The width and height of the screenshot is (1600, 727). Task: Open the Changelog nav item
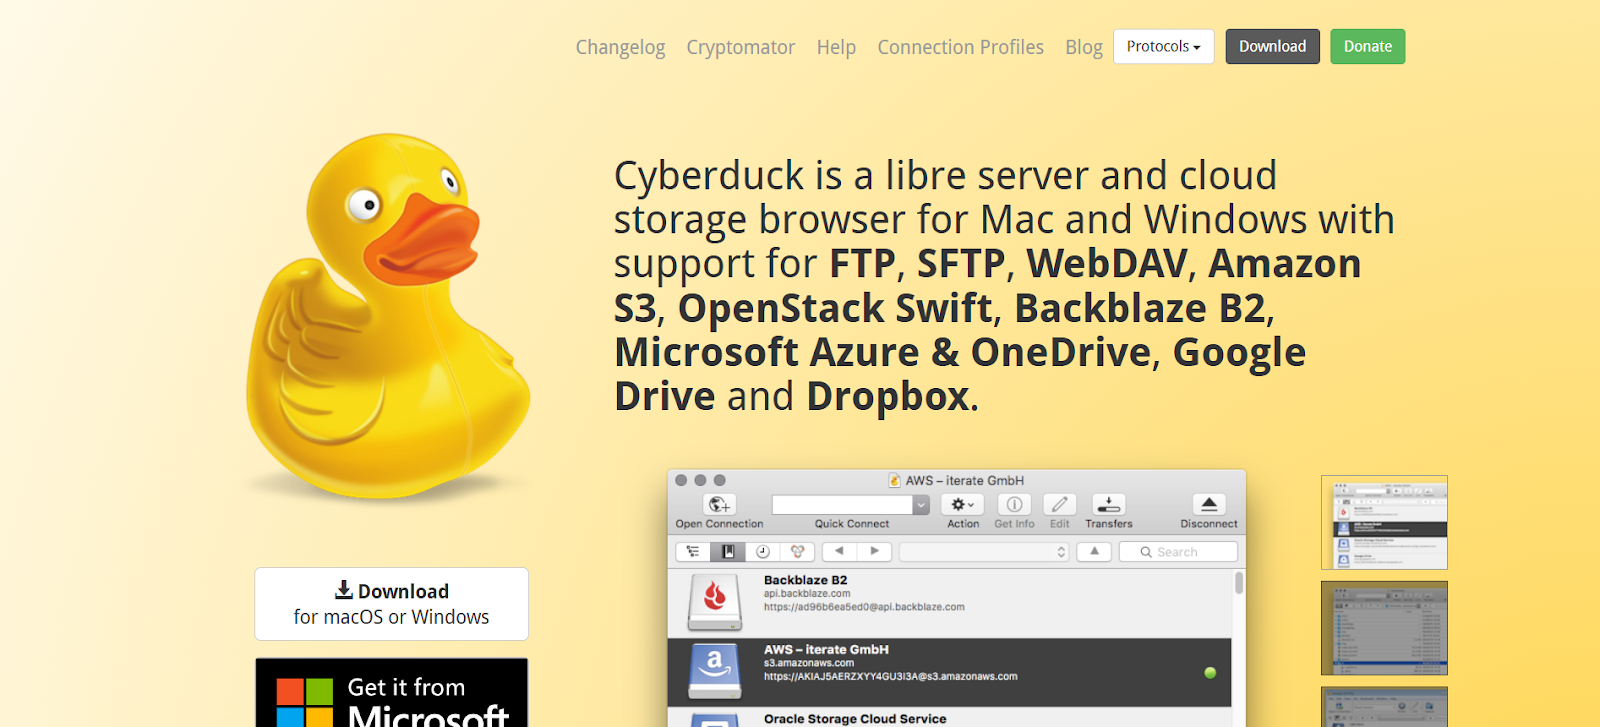click(x=620, y=47)
